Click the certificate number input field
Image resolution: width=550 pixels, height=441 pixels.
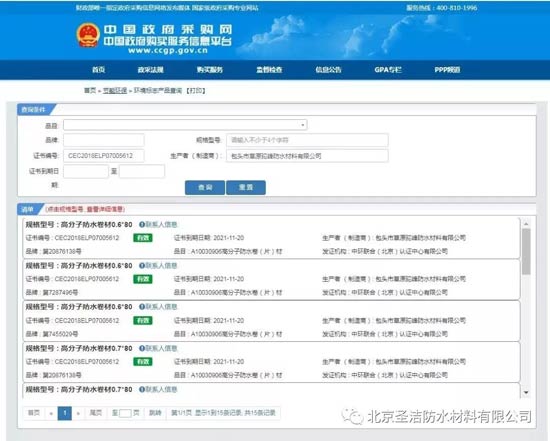click(104, 156)
